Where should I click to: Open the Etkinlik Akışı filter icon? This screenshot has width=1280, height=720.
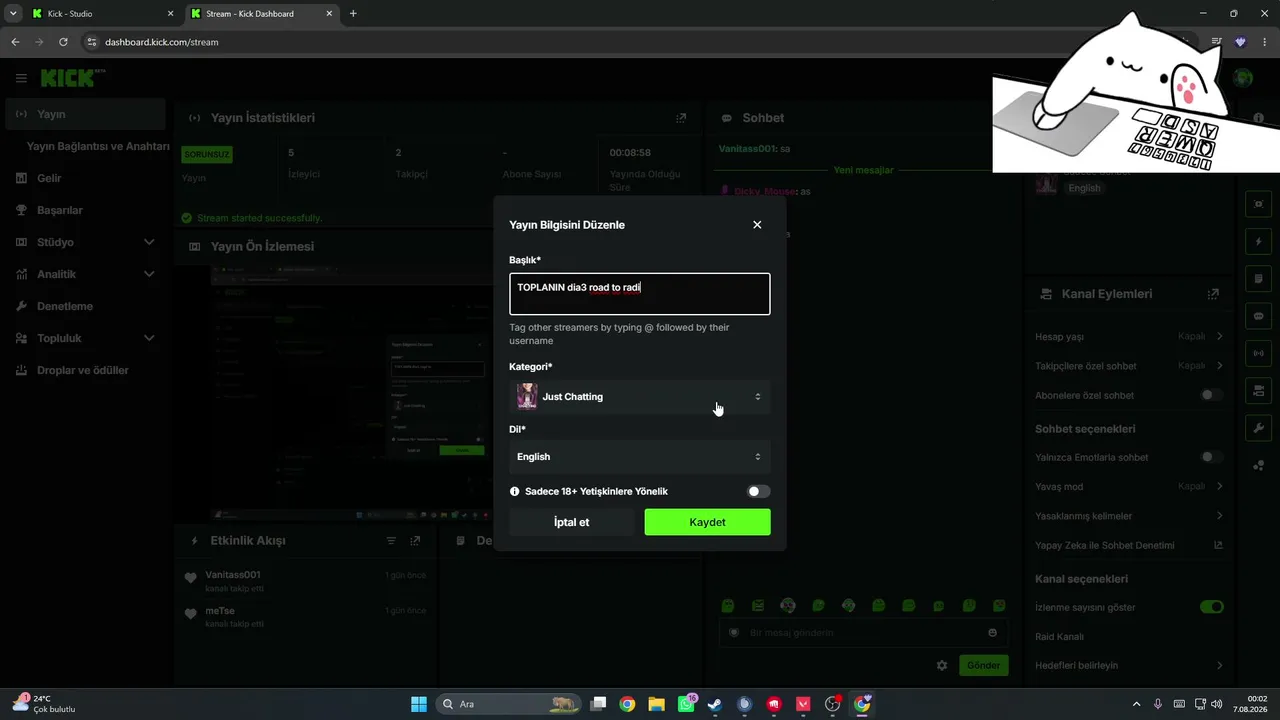point(391,541)
